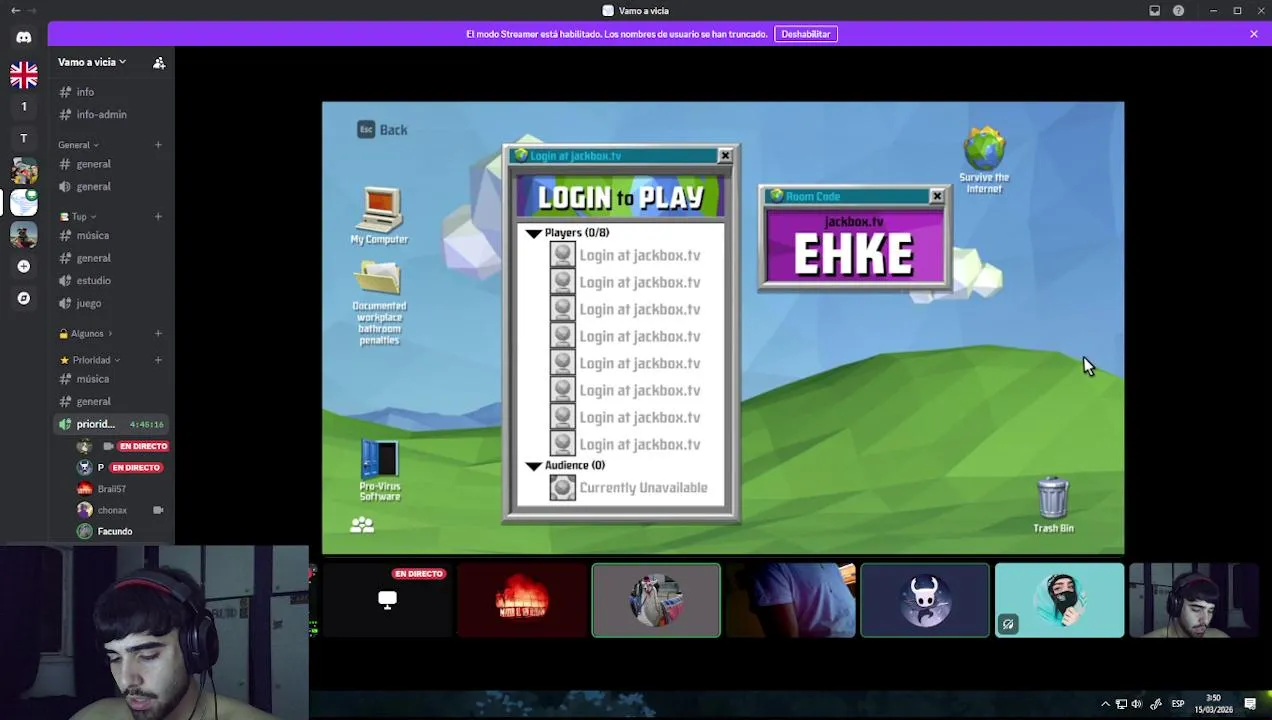This screenshot has height=720, width=1272.
Task: Select user P streaming in voice list
Action: point(120,467)
